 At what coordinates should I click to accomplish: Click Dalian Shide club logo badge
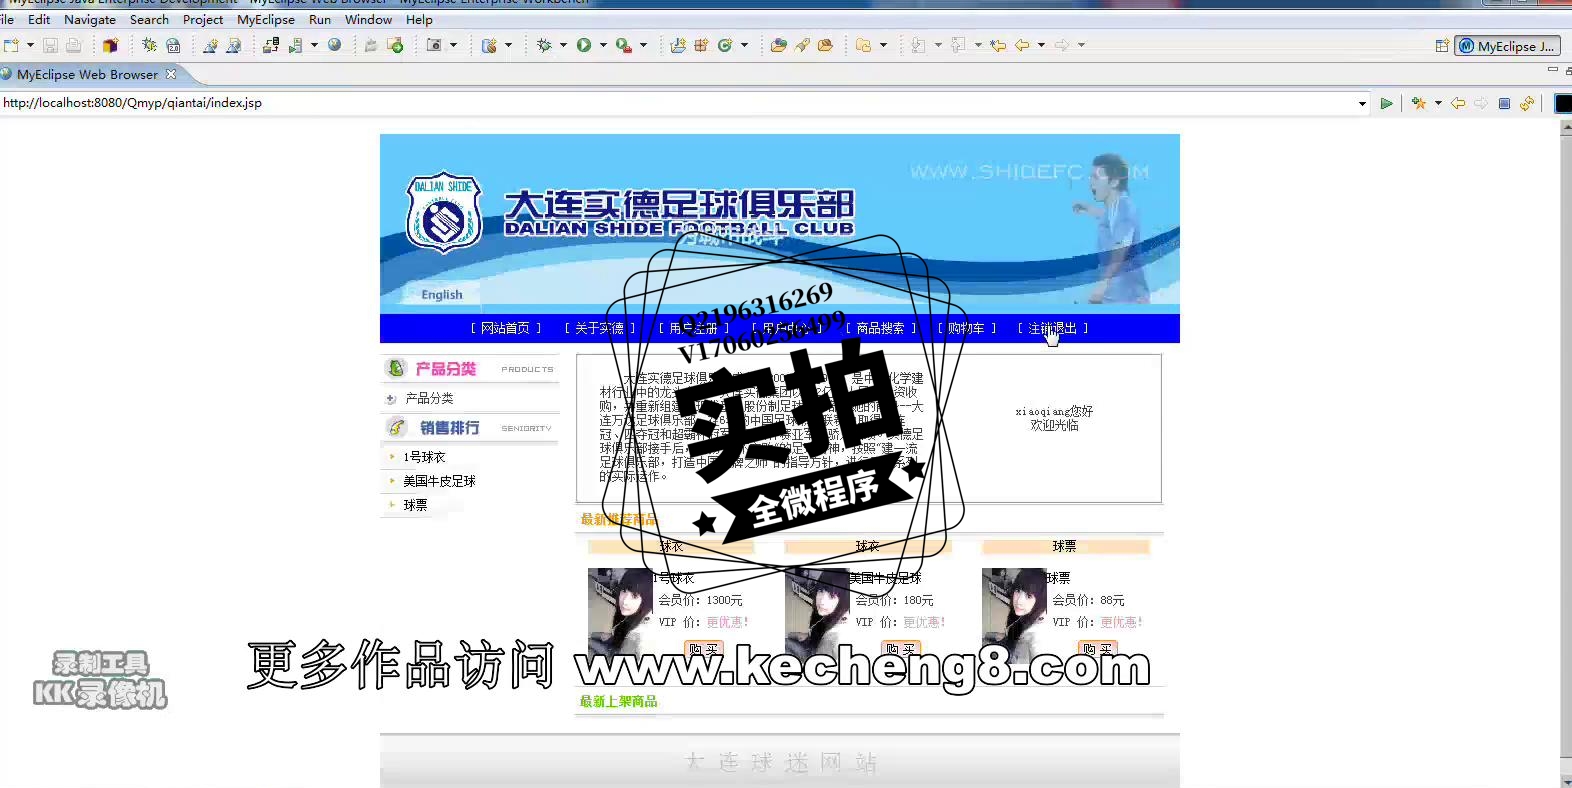click(x=443, y=213)
